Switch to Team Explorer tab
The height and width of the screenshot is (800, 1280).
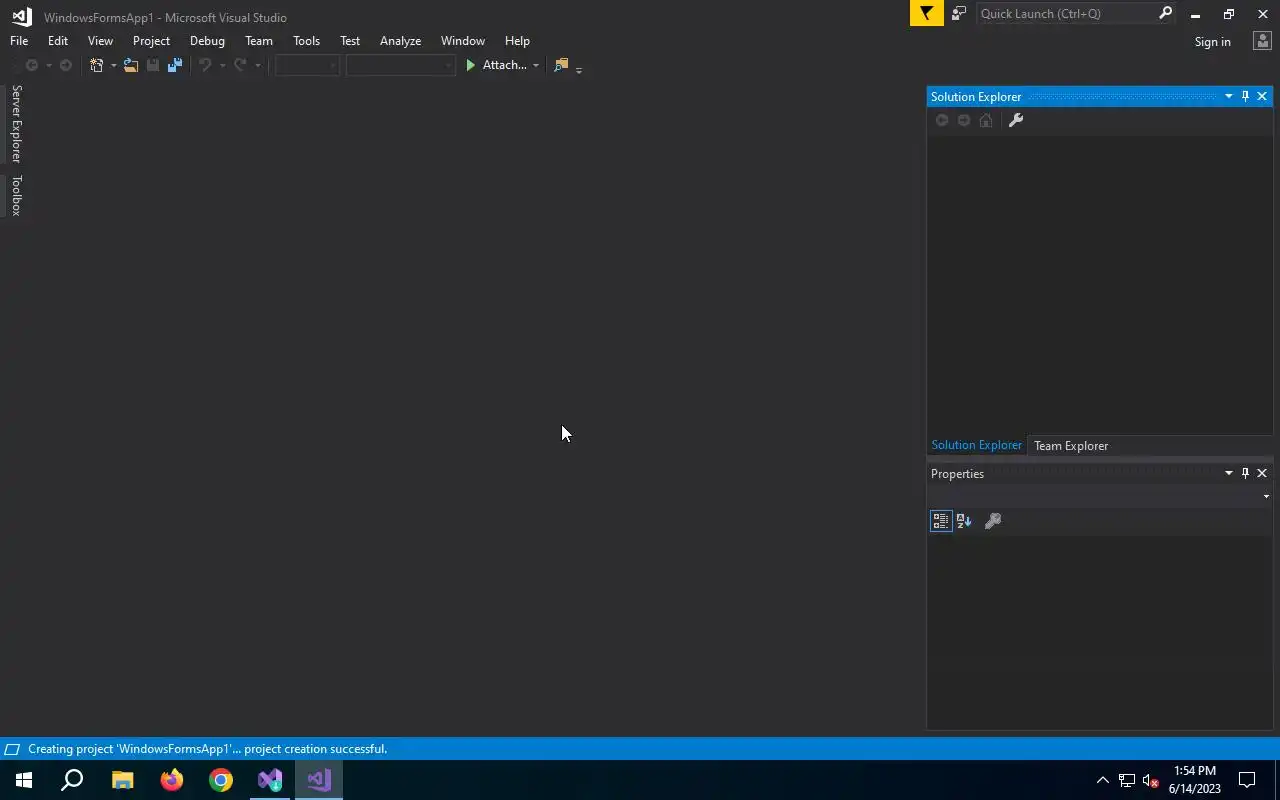point(1071,446)
